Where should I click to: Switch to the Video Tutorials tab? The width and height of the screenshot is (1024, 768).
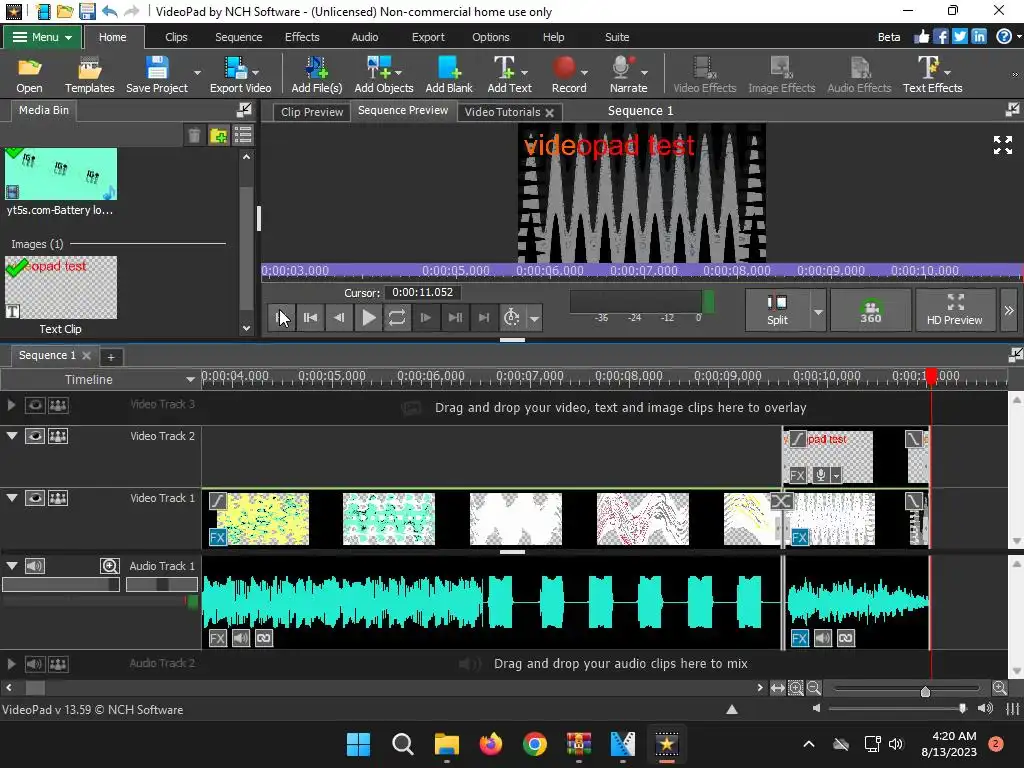(x=502, y=112)
